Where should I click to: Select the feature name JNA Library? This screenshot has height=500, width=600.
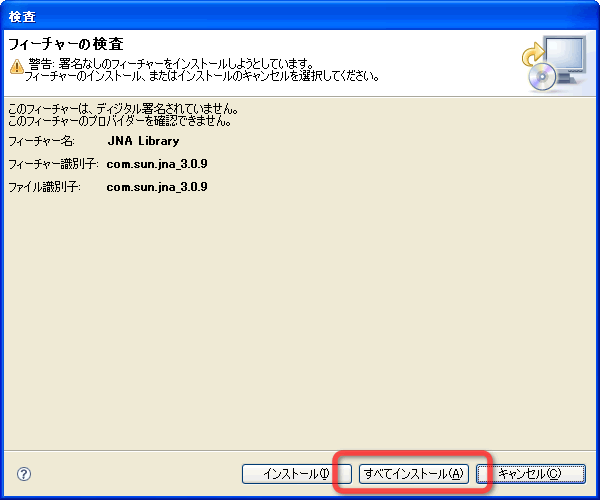[143, 141]
